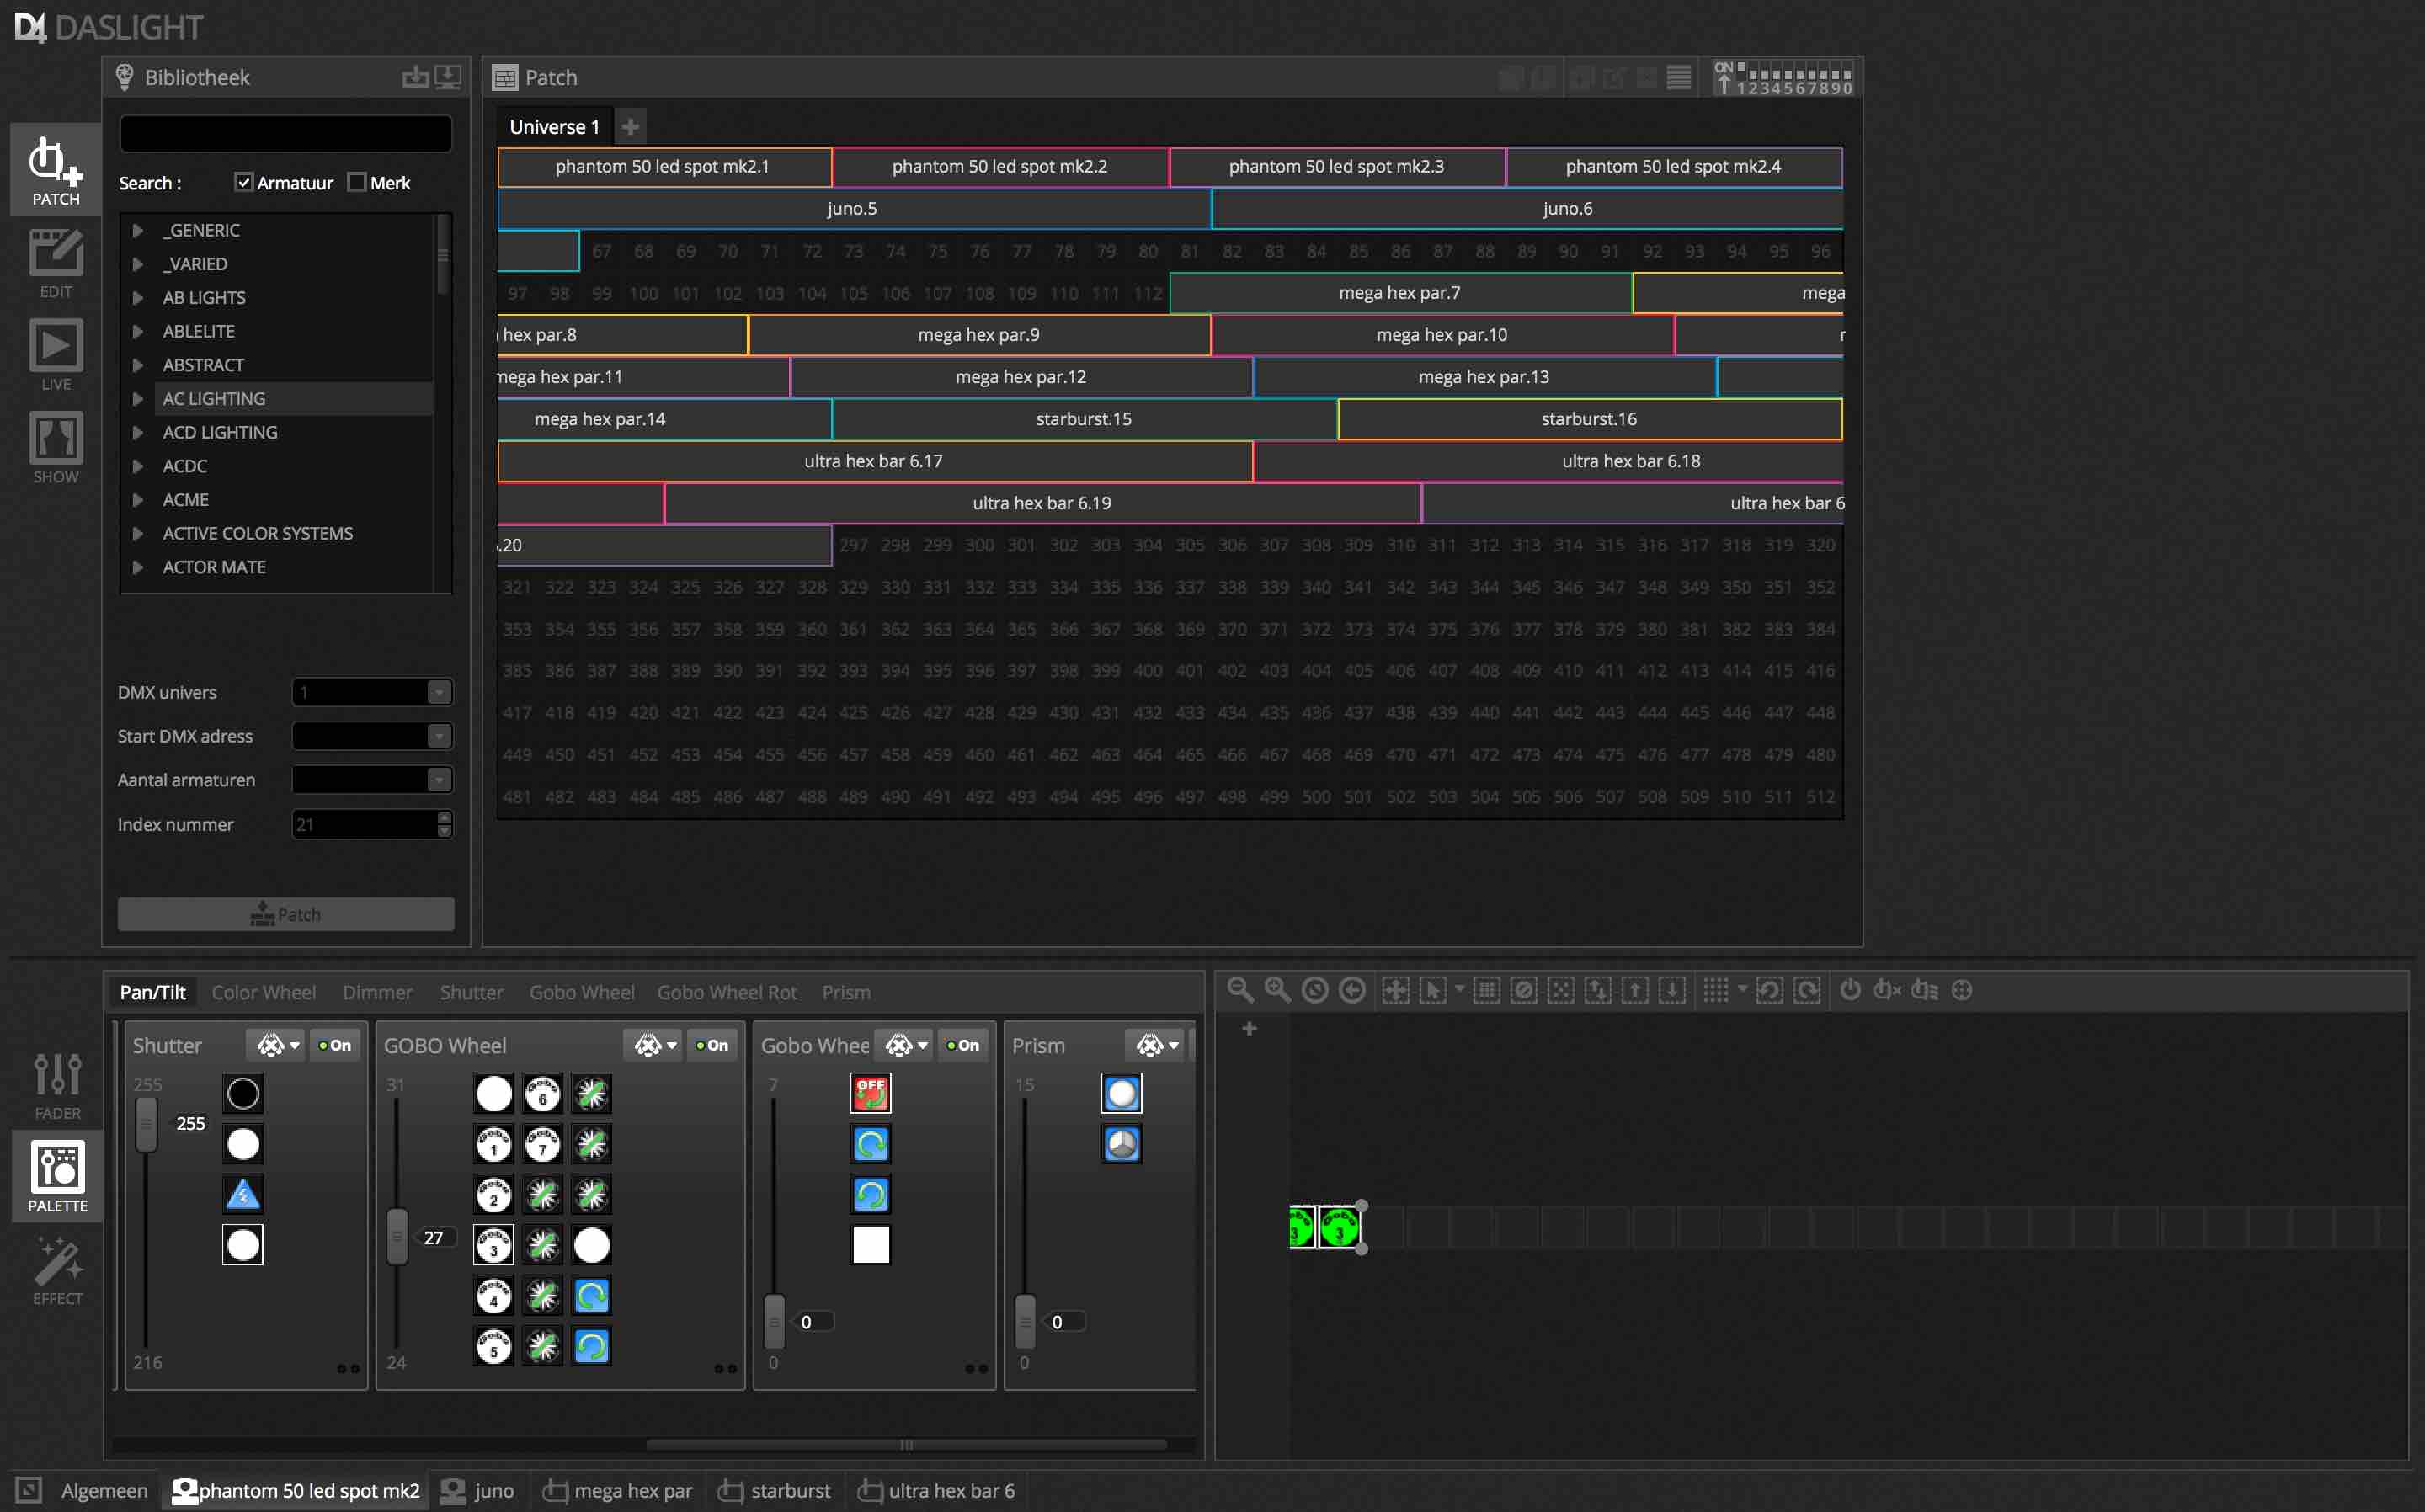Expand the _GENERIC library folder
Viewport: 2425px width, 1512px height.
pos(138,230)
